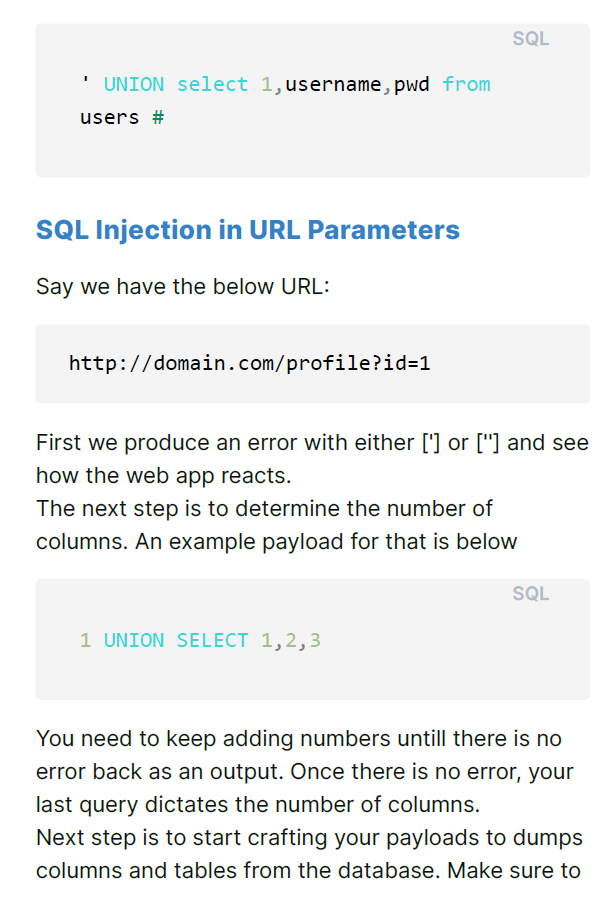Click the SQL label on the 1,2,3 code block
This screenshot has width=607, height=906.
click(530, 593)
